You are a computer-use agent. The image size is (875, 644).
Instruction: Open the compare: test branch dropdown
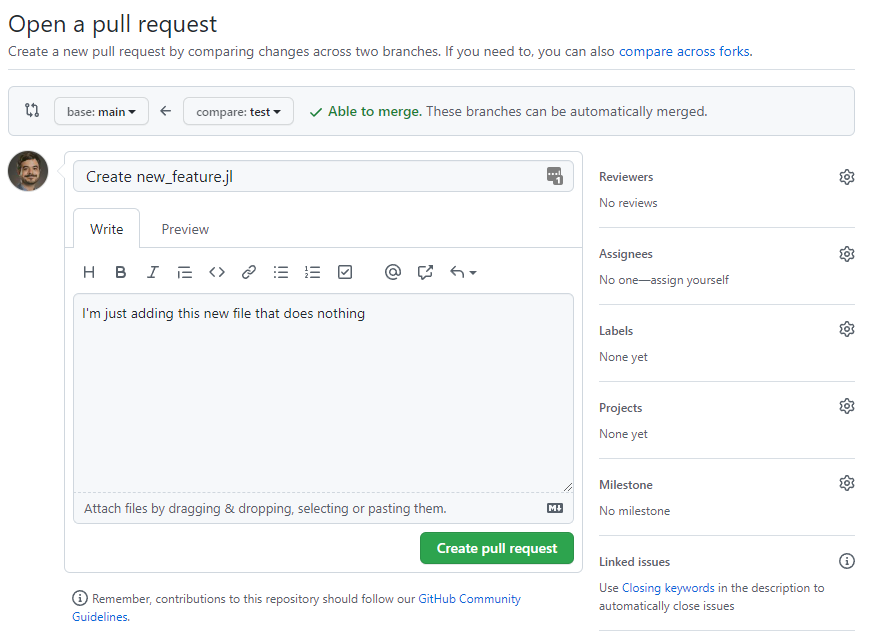[238, 112]
